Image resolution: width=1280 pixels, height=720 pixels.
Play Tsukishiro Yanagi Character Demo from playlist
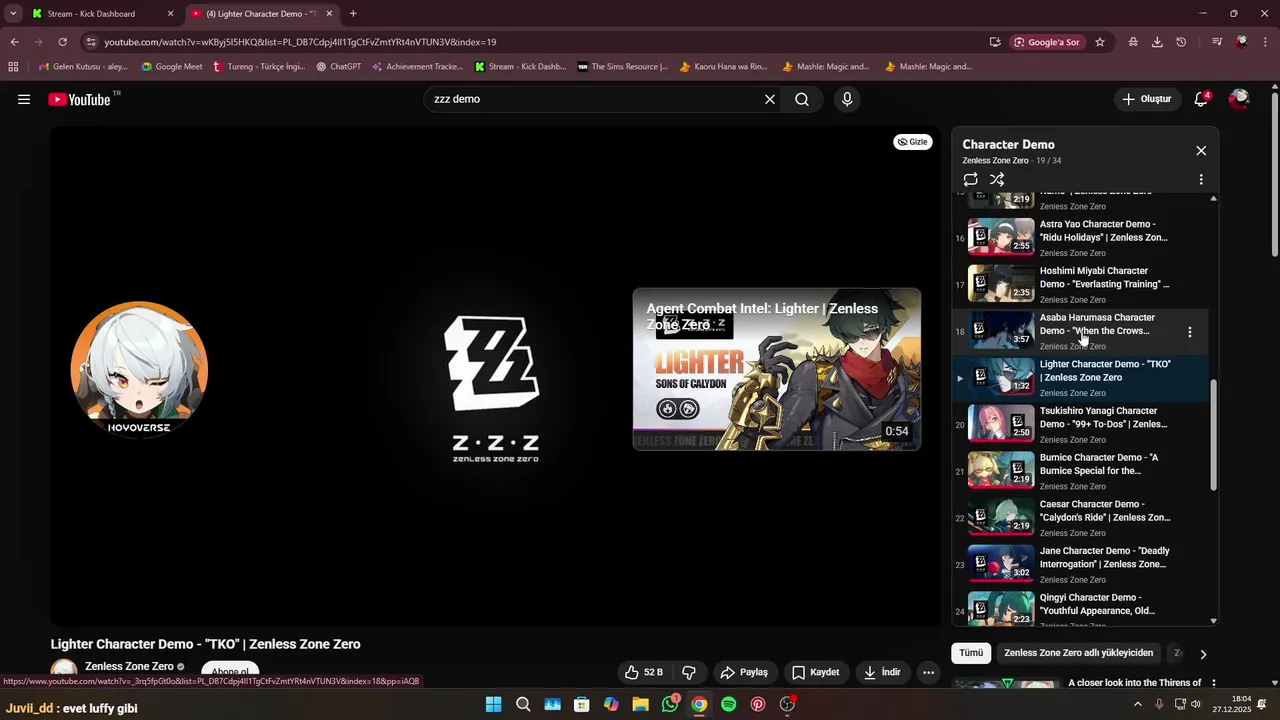click(1080, 425)
